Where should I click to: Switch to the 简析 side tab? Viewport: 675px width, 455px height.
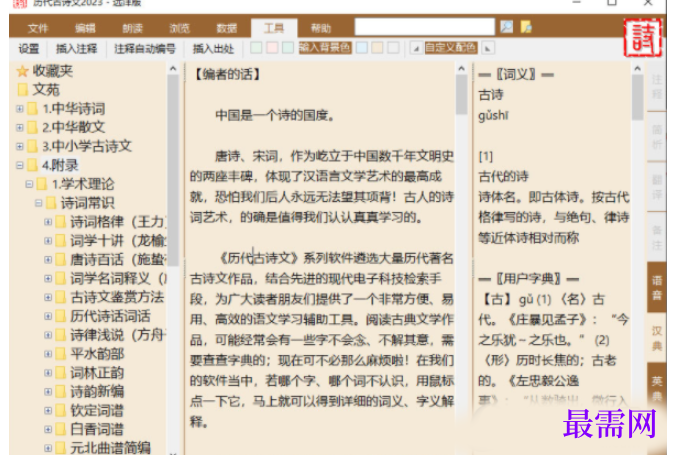[657, 136]
